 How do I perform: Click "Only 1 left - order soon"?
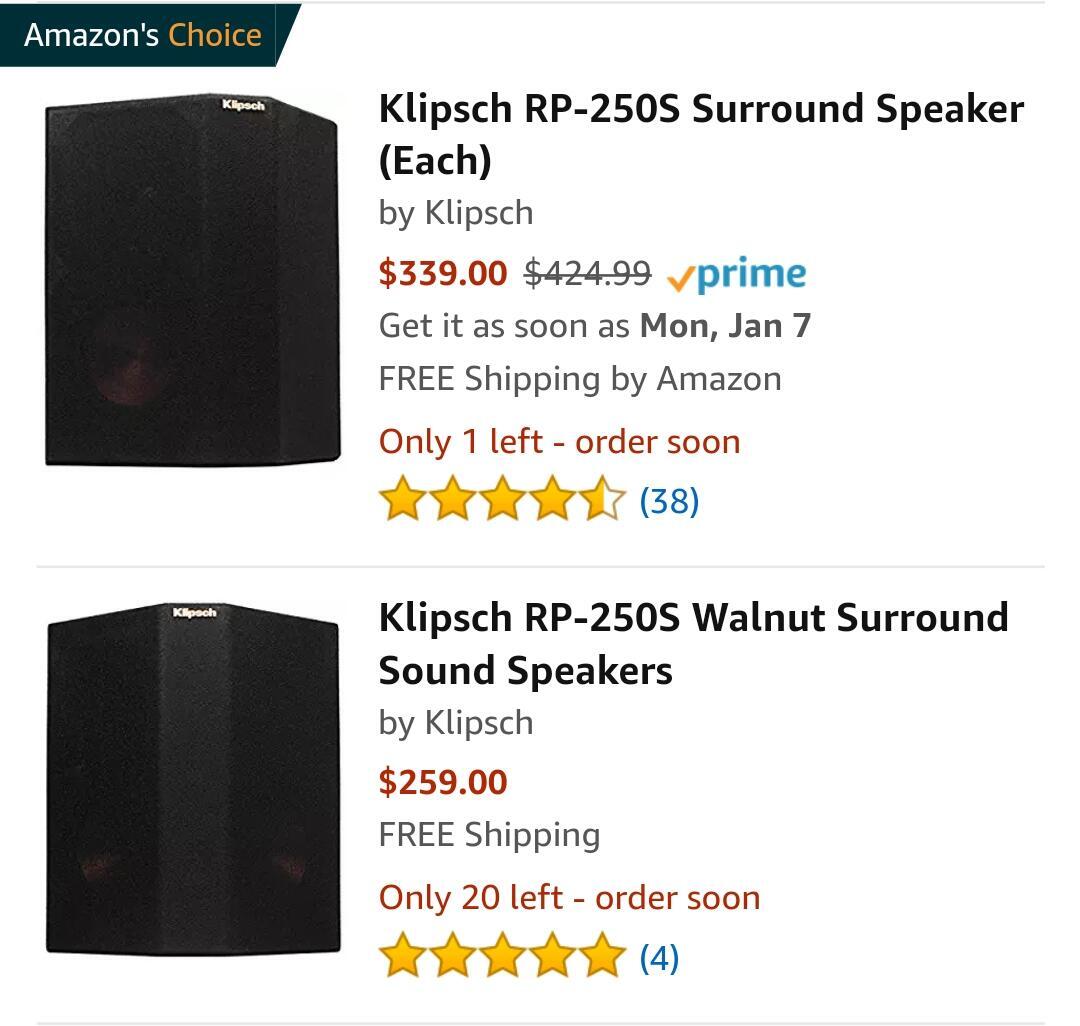click(559, 441)
